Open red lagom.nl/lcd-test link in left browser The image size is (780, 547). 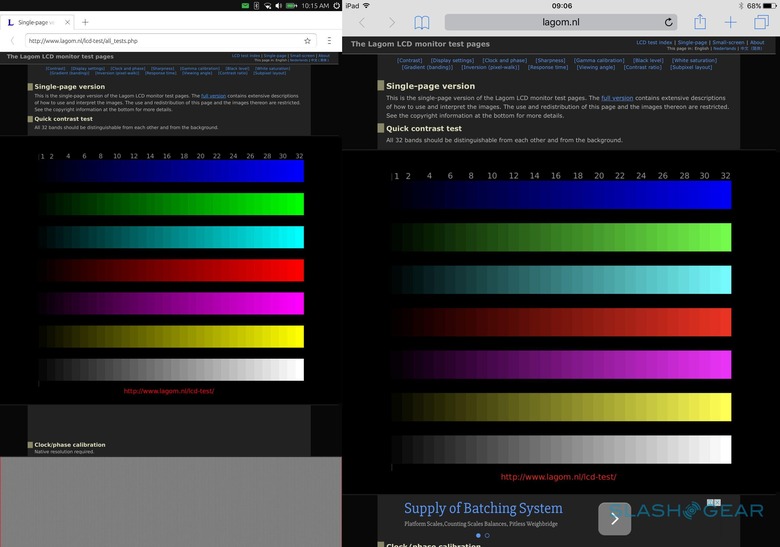169,391
